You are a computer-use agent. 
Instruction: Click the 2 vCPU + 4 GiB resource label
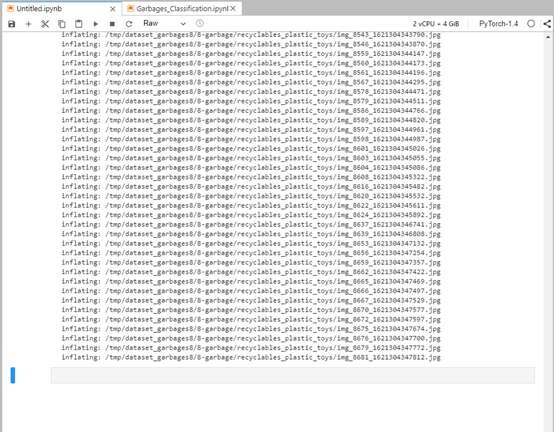436,24
